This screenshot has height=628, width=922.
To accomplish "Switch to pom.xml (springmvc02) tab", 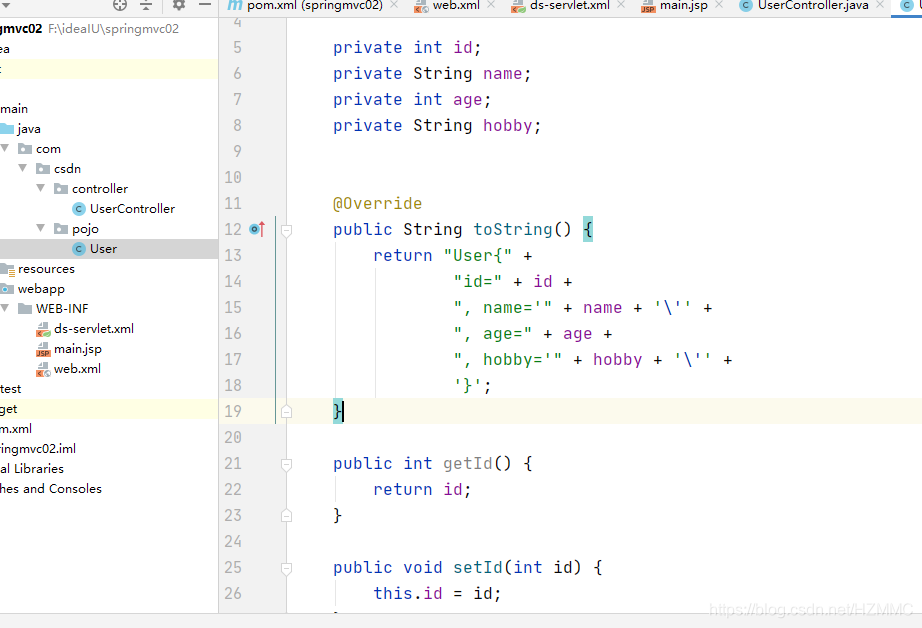I will point(315,6).
